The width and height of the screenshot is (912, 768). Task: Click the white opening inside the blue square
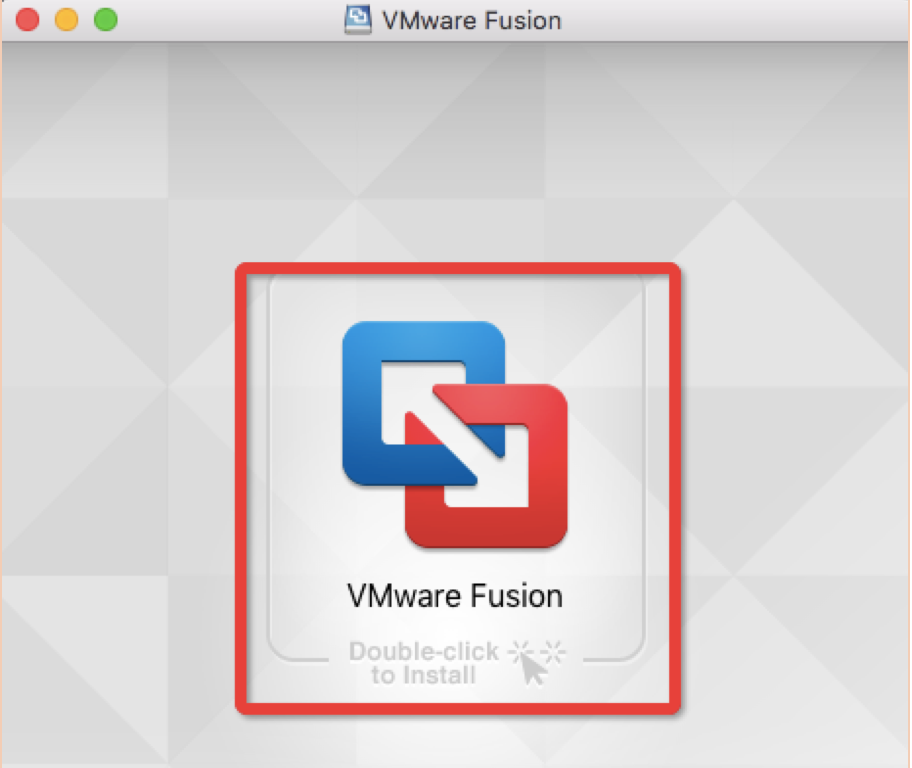coord(420,400)
